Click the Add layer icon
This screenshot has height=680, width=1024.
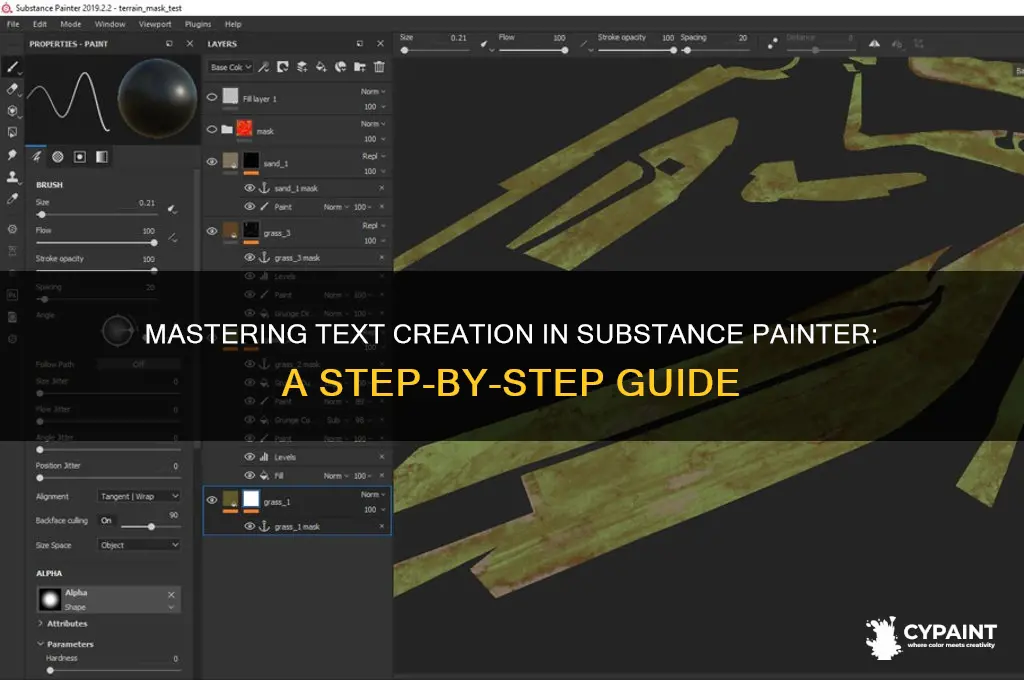[302, 67]
